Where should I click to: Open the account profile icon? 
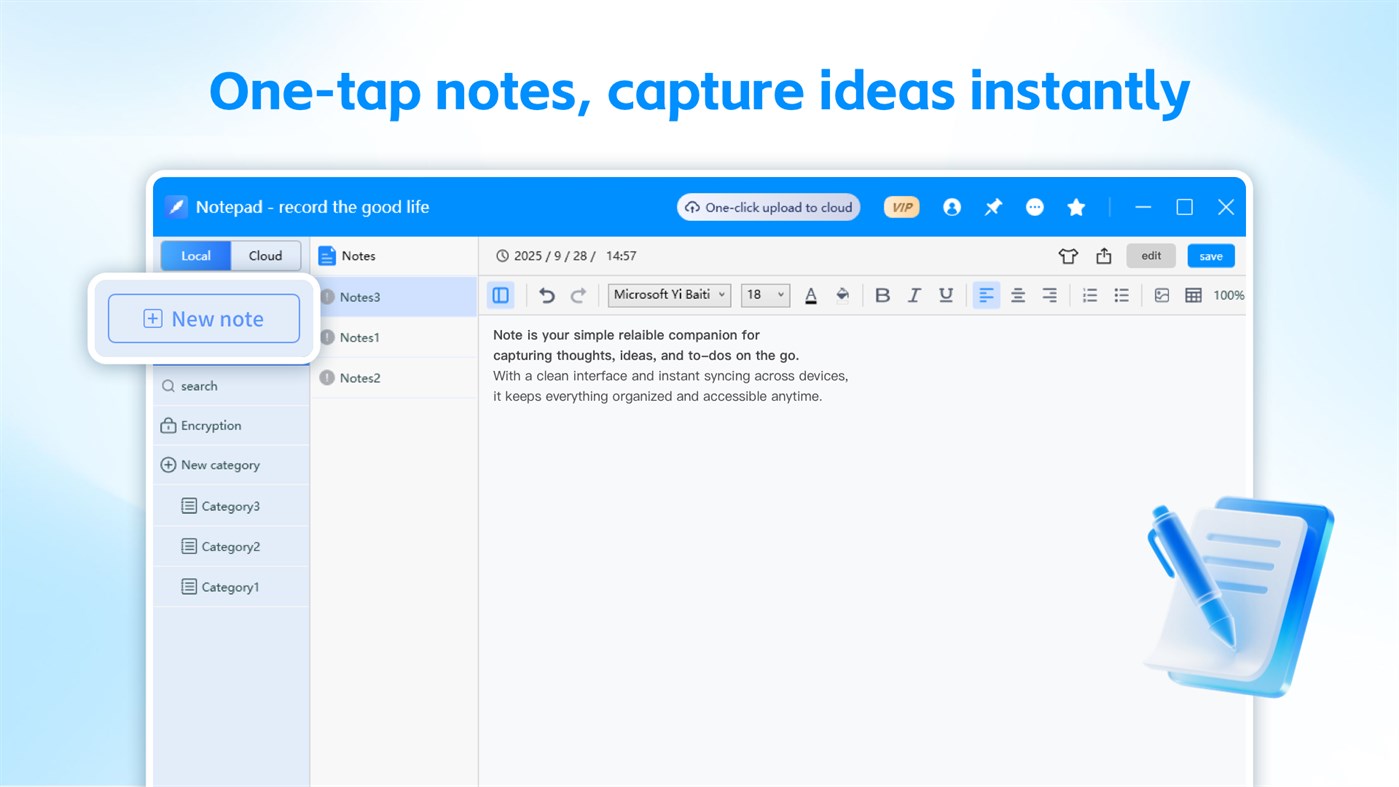point(951,207)
